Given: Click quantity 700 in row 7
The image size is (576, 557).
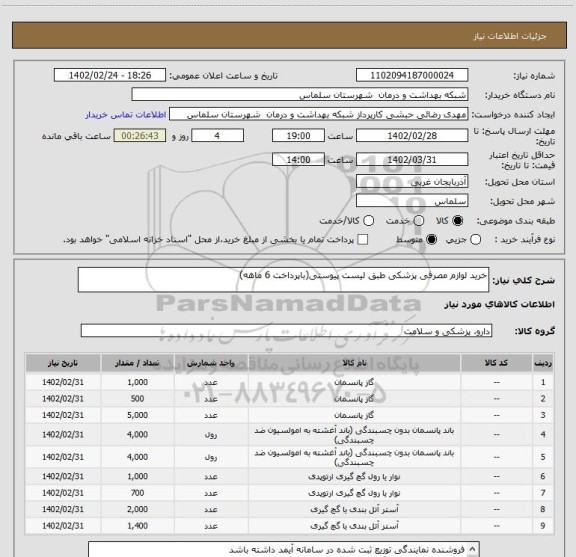Looking at the screenshot, I should (137, 493).
